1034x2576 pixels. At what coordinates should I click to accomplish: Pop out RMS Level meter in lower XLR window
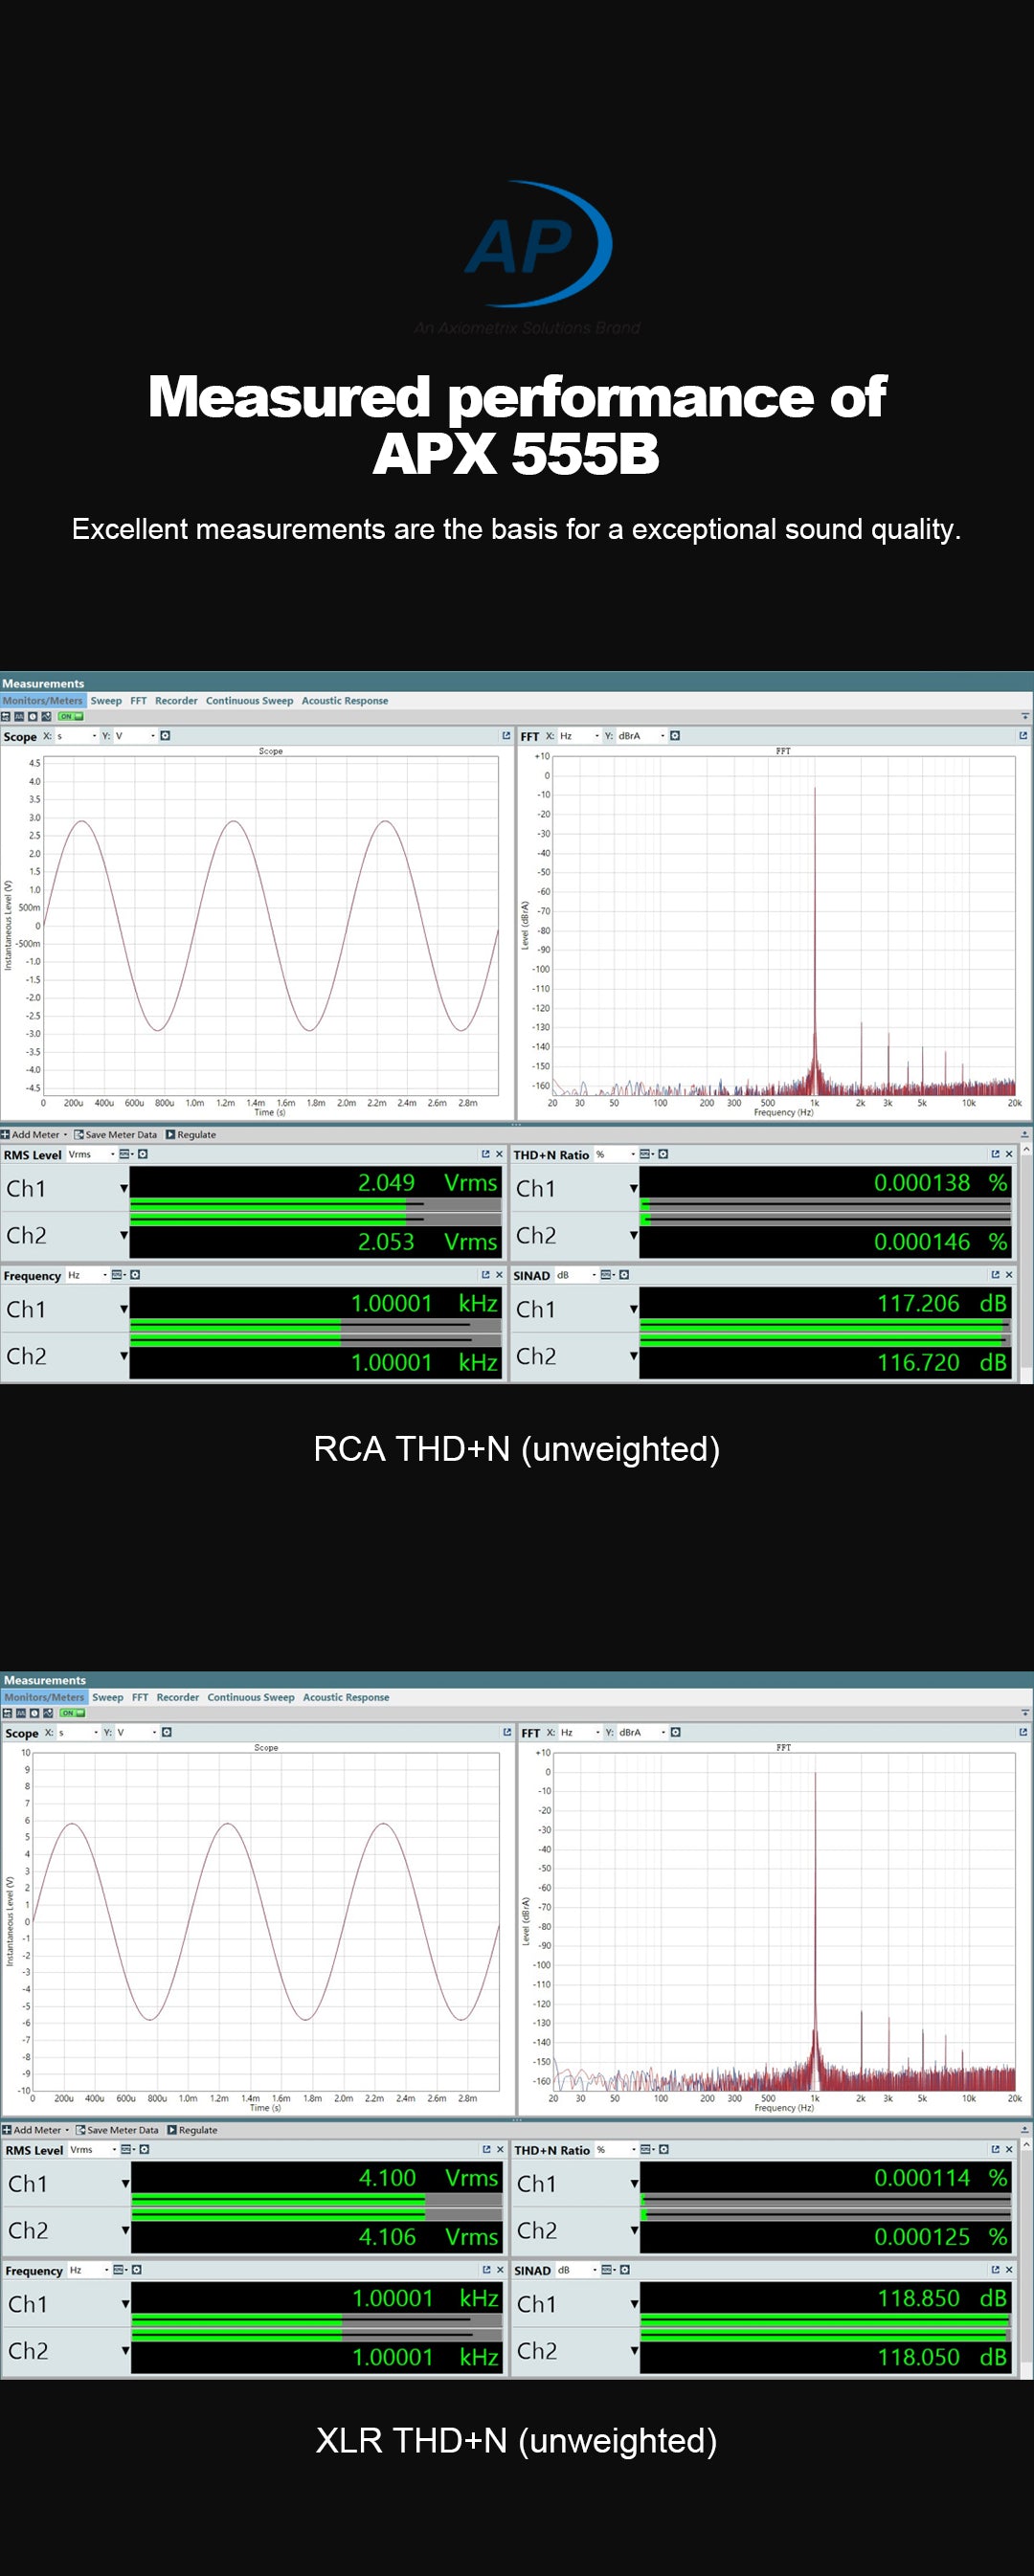click(x=486, y=2149)
